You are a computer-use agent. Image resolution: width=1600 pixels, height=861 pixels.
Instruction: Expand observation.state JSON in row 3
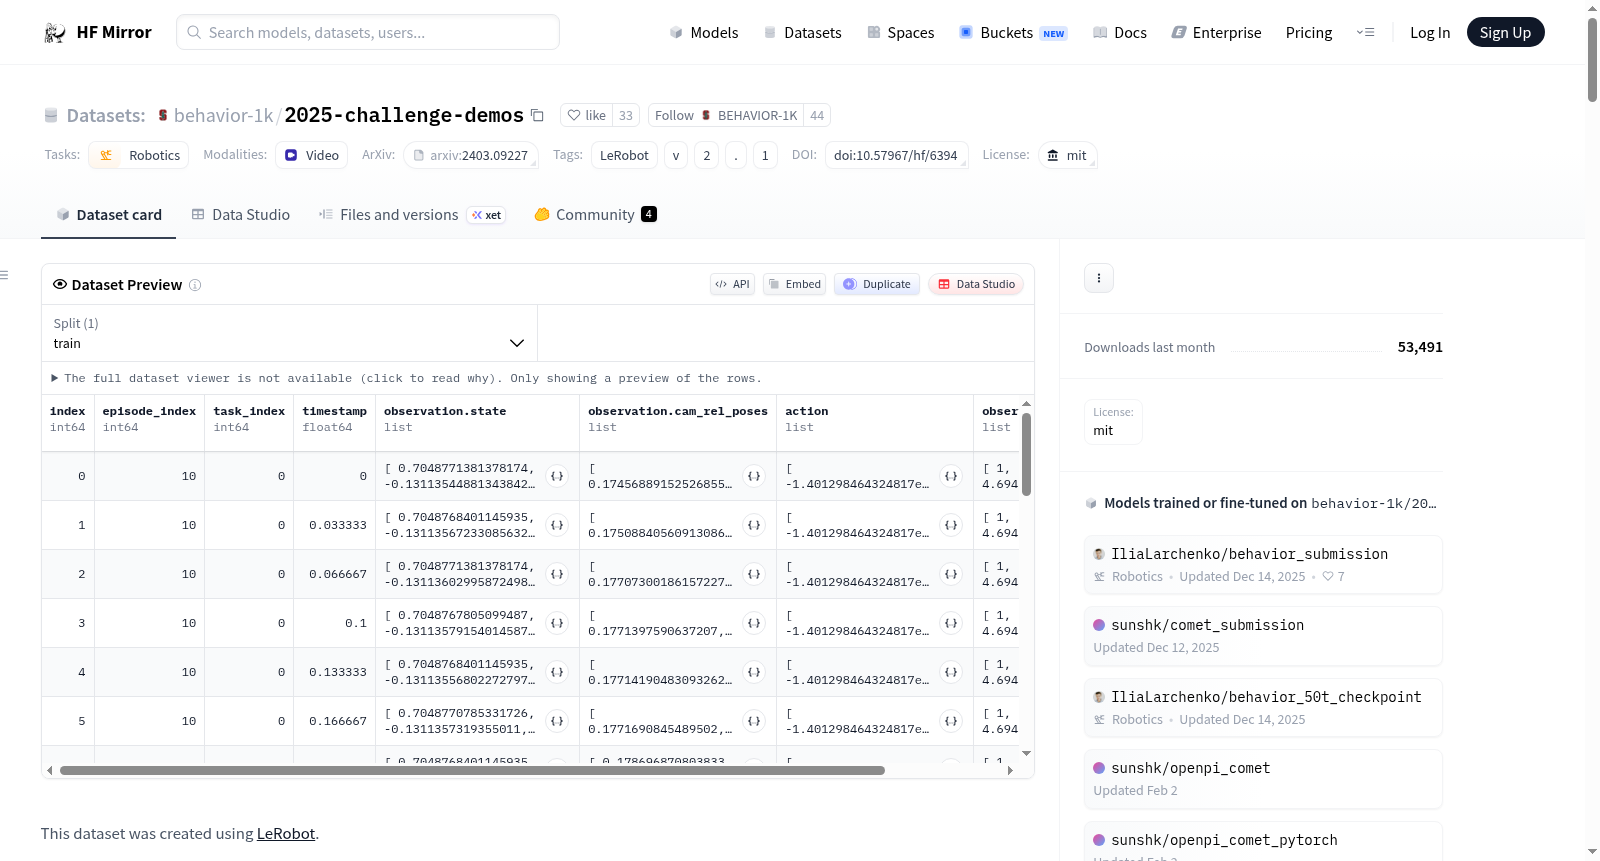558,623
